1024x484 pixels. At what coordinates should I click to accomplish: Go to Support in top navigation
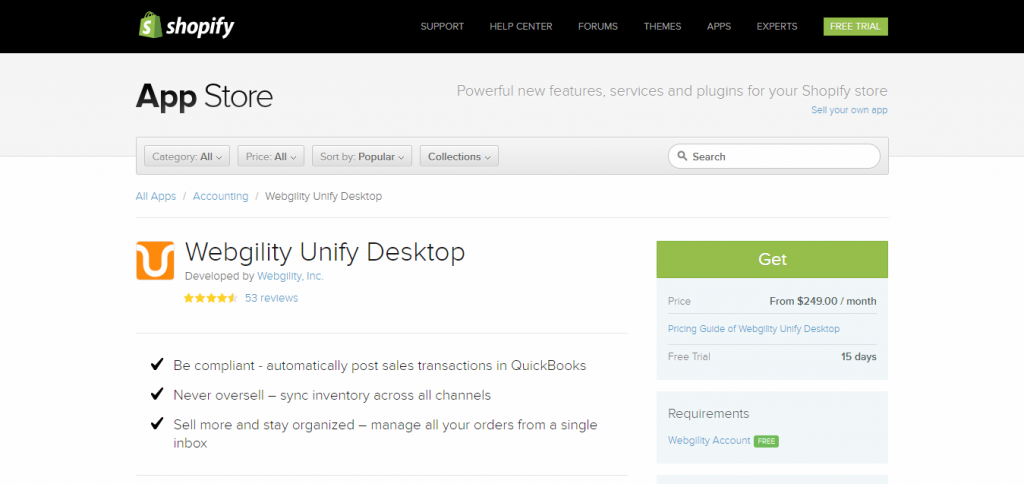tap(442, 27)
